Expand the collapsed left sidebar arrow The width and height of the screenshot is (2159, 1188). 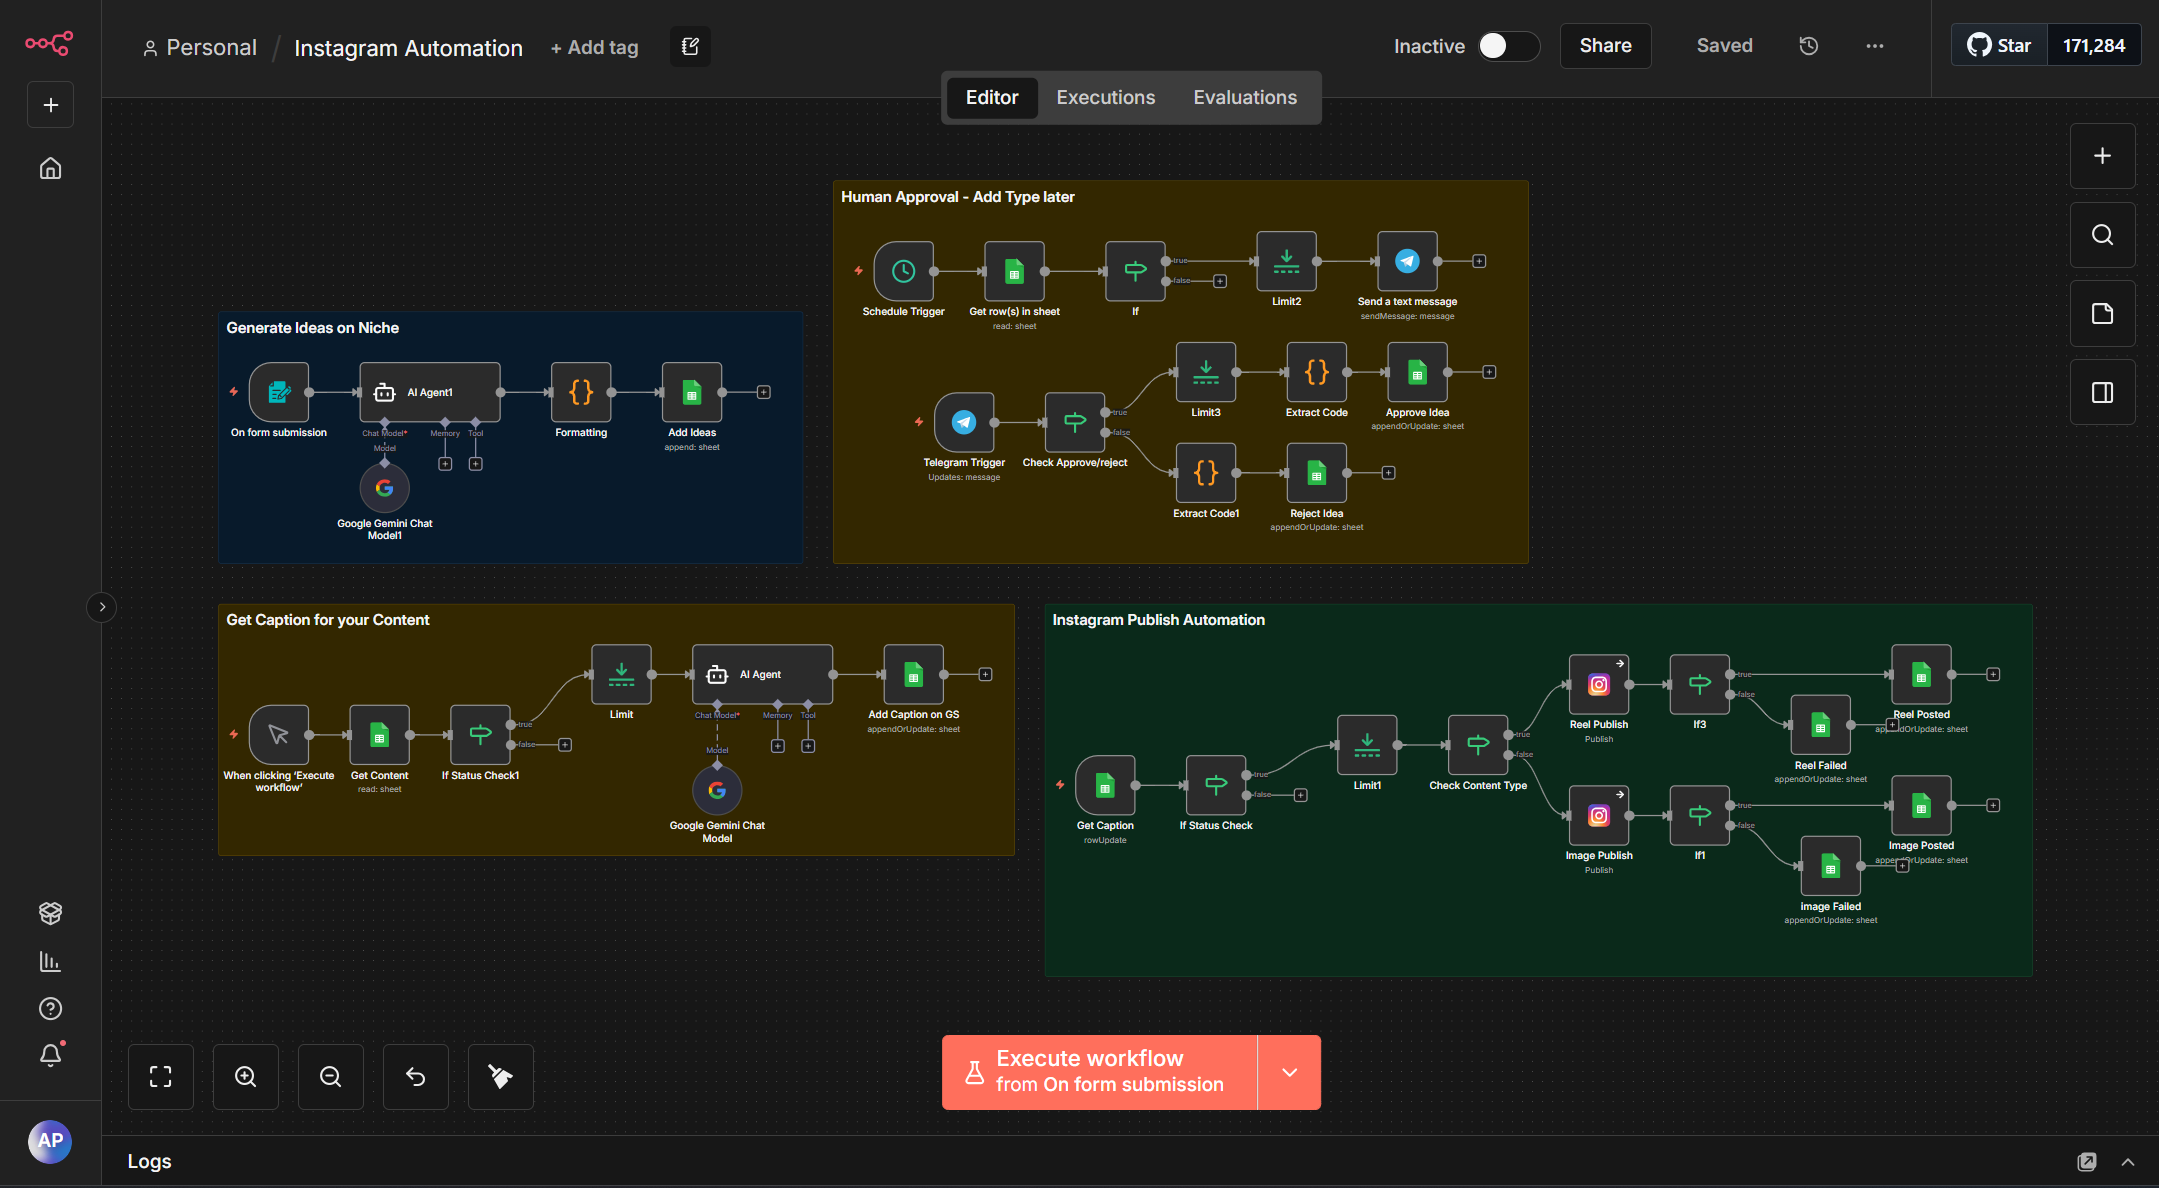pos(102,607)
